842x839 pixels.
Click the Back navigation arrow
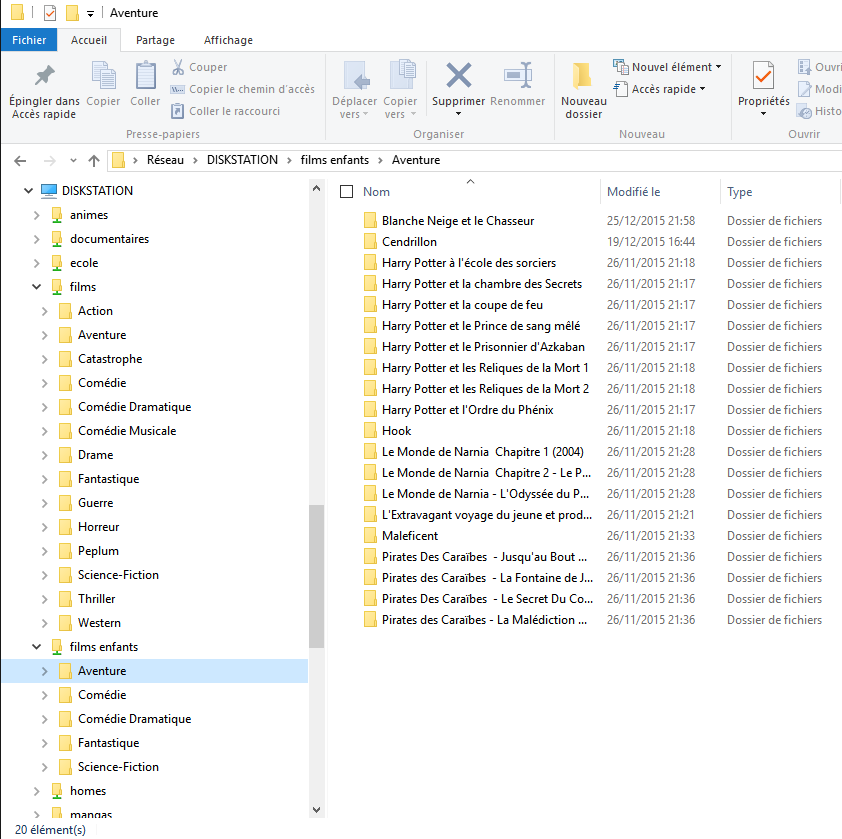pos(20,161)
